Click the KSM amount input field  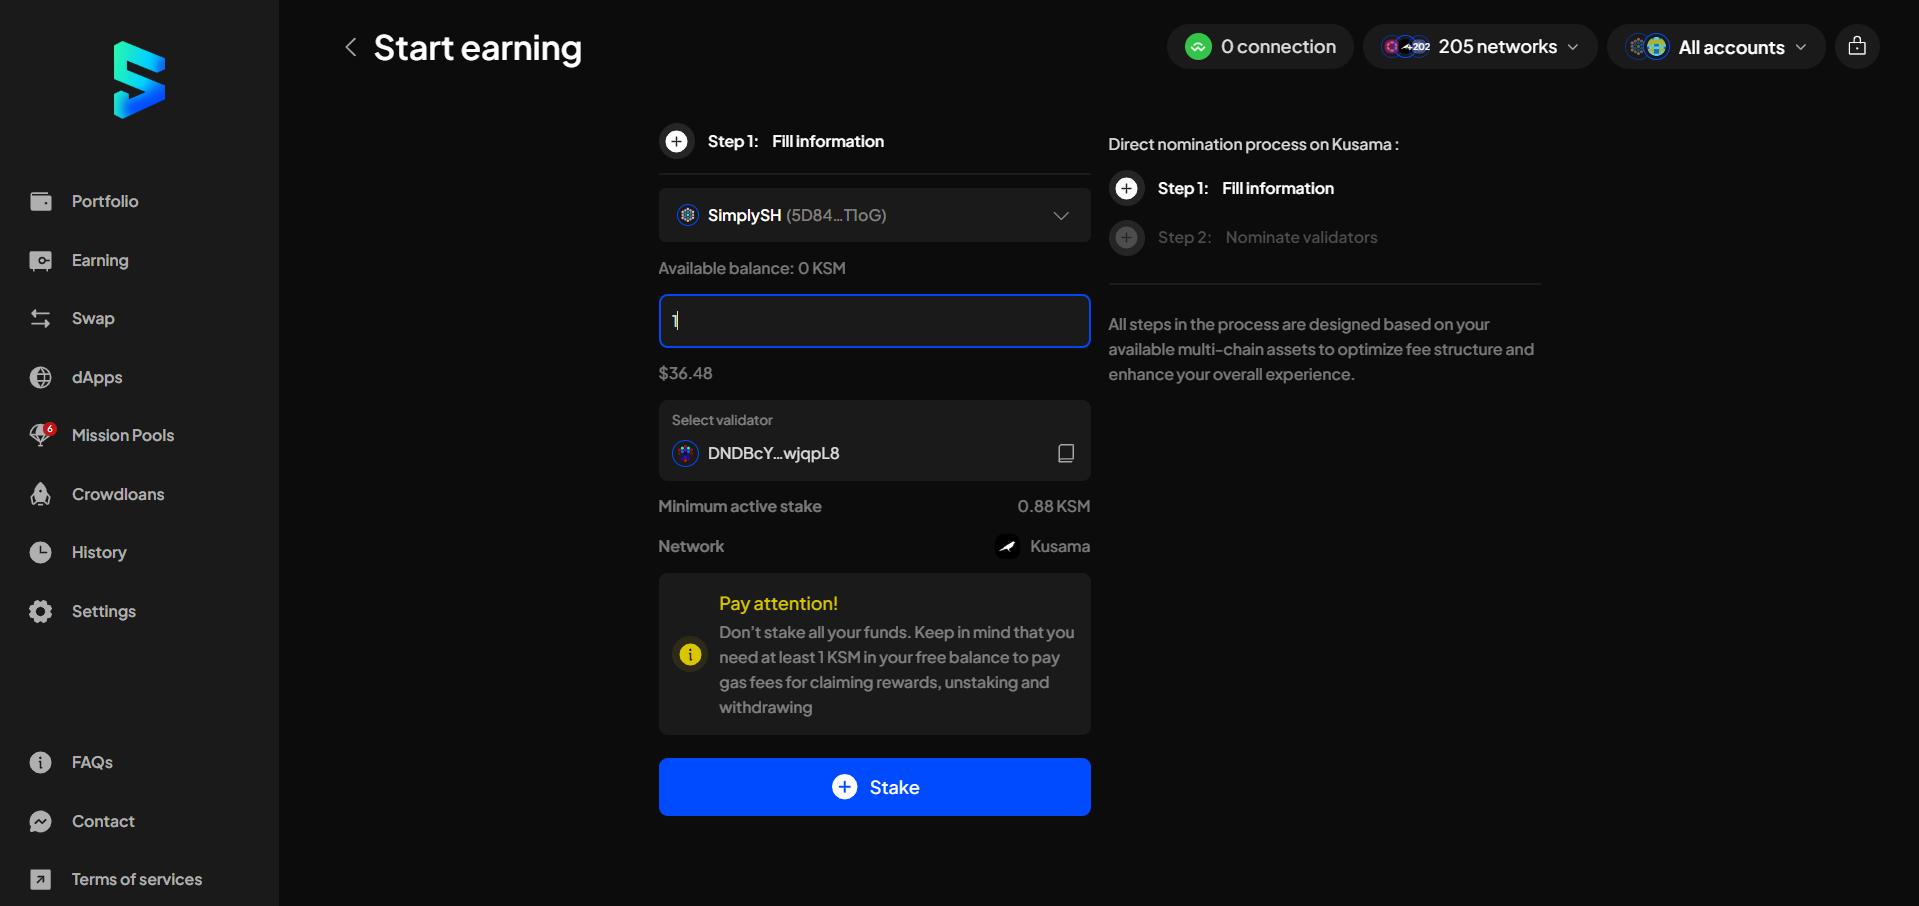pyautogui.click(x=873, y=321)
